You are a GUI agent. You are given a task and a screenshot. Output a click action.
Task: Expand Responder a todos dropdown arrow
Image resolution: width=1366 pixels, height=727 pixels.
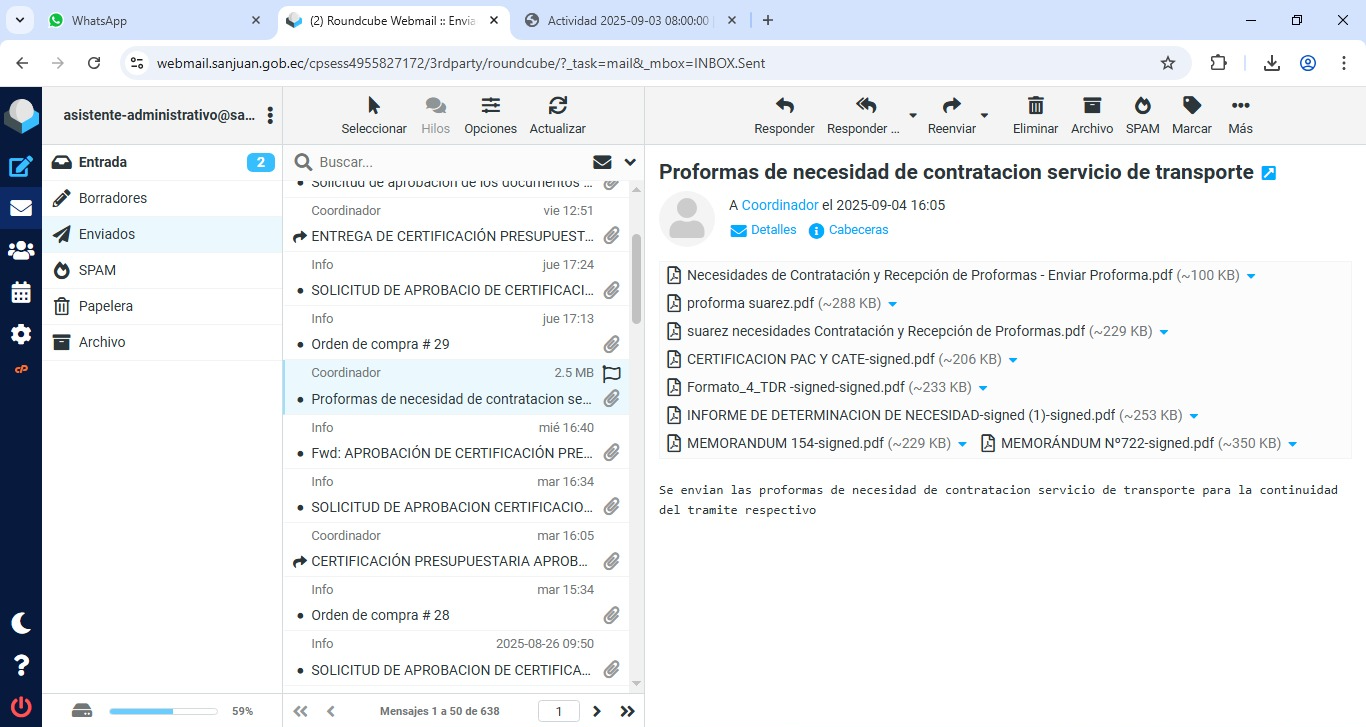[912, 115]
